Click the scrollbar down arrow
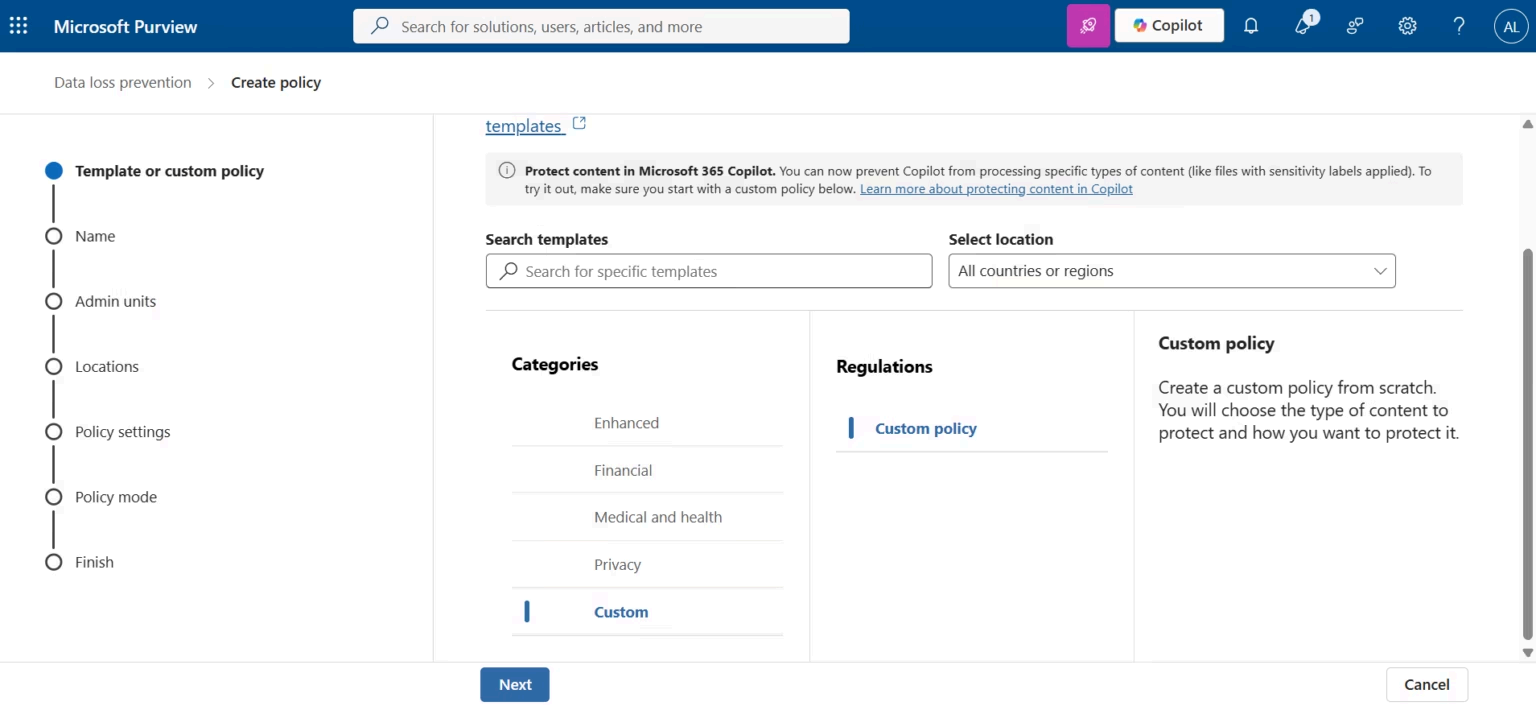The width and height of the screenshot is (1536, 706). tap(1527, 653)
